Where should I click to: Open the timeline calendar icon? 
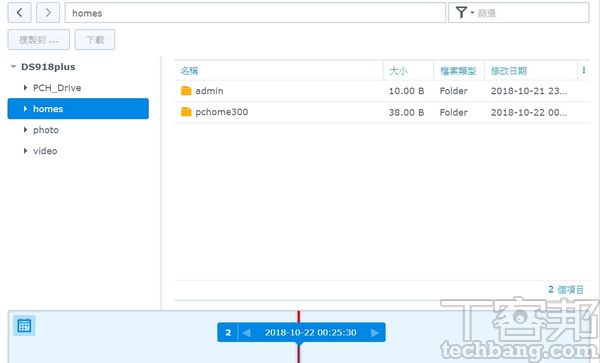click(24, 326)
